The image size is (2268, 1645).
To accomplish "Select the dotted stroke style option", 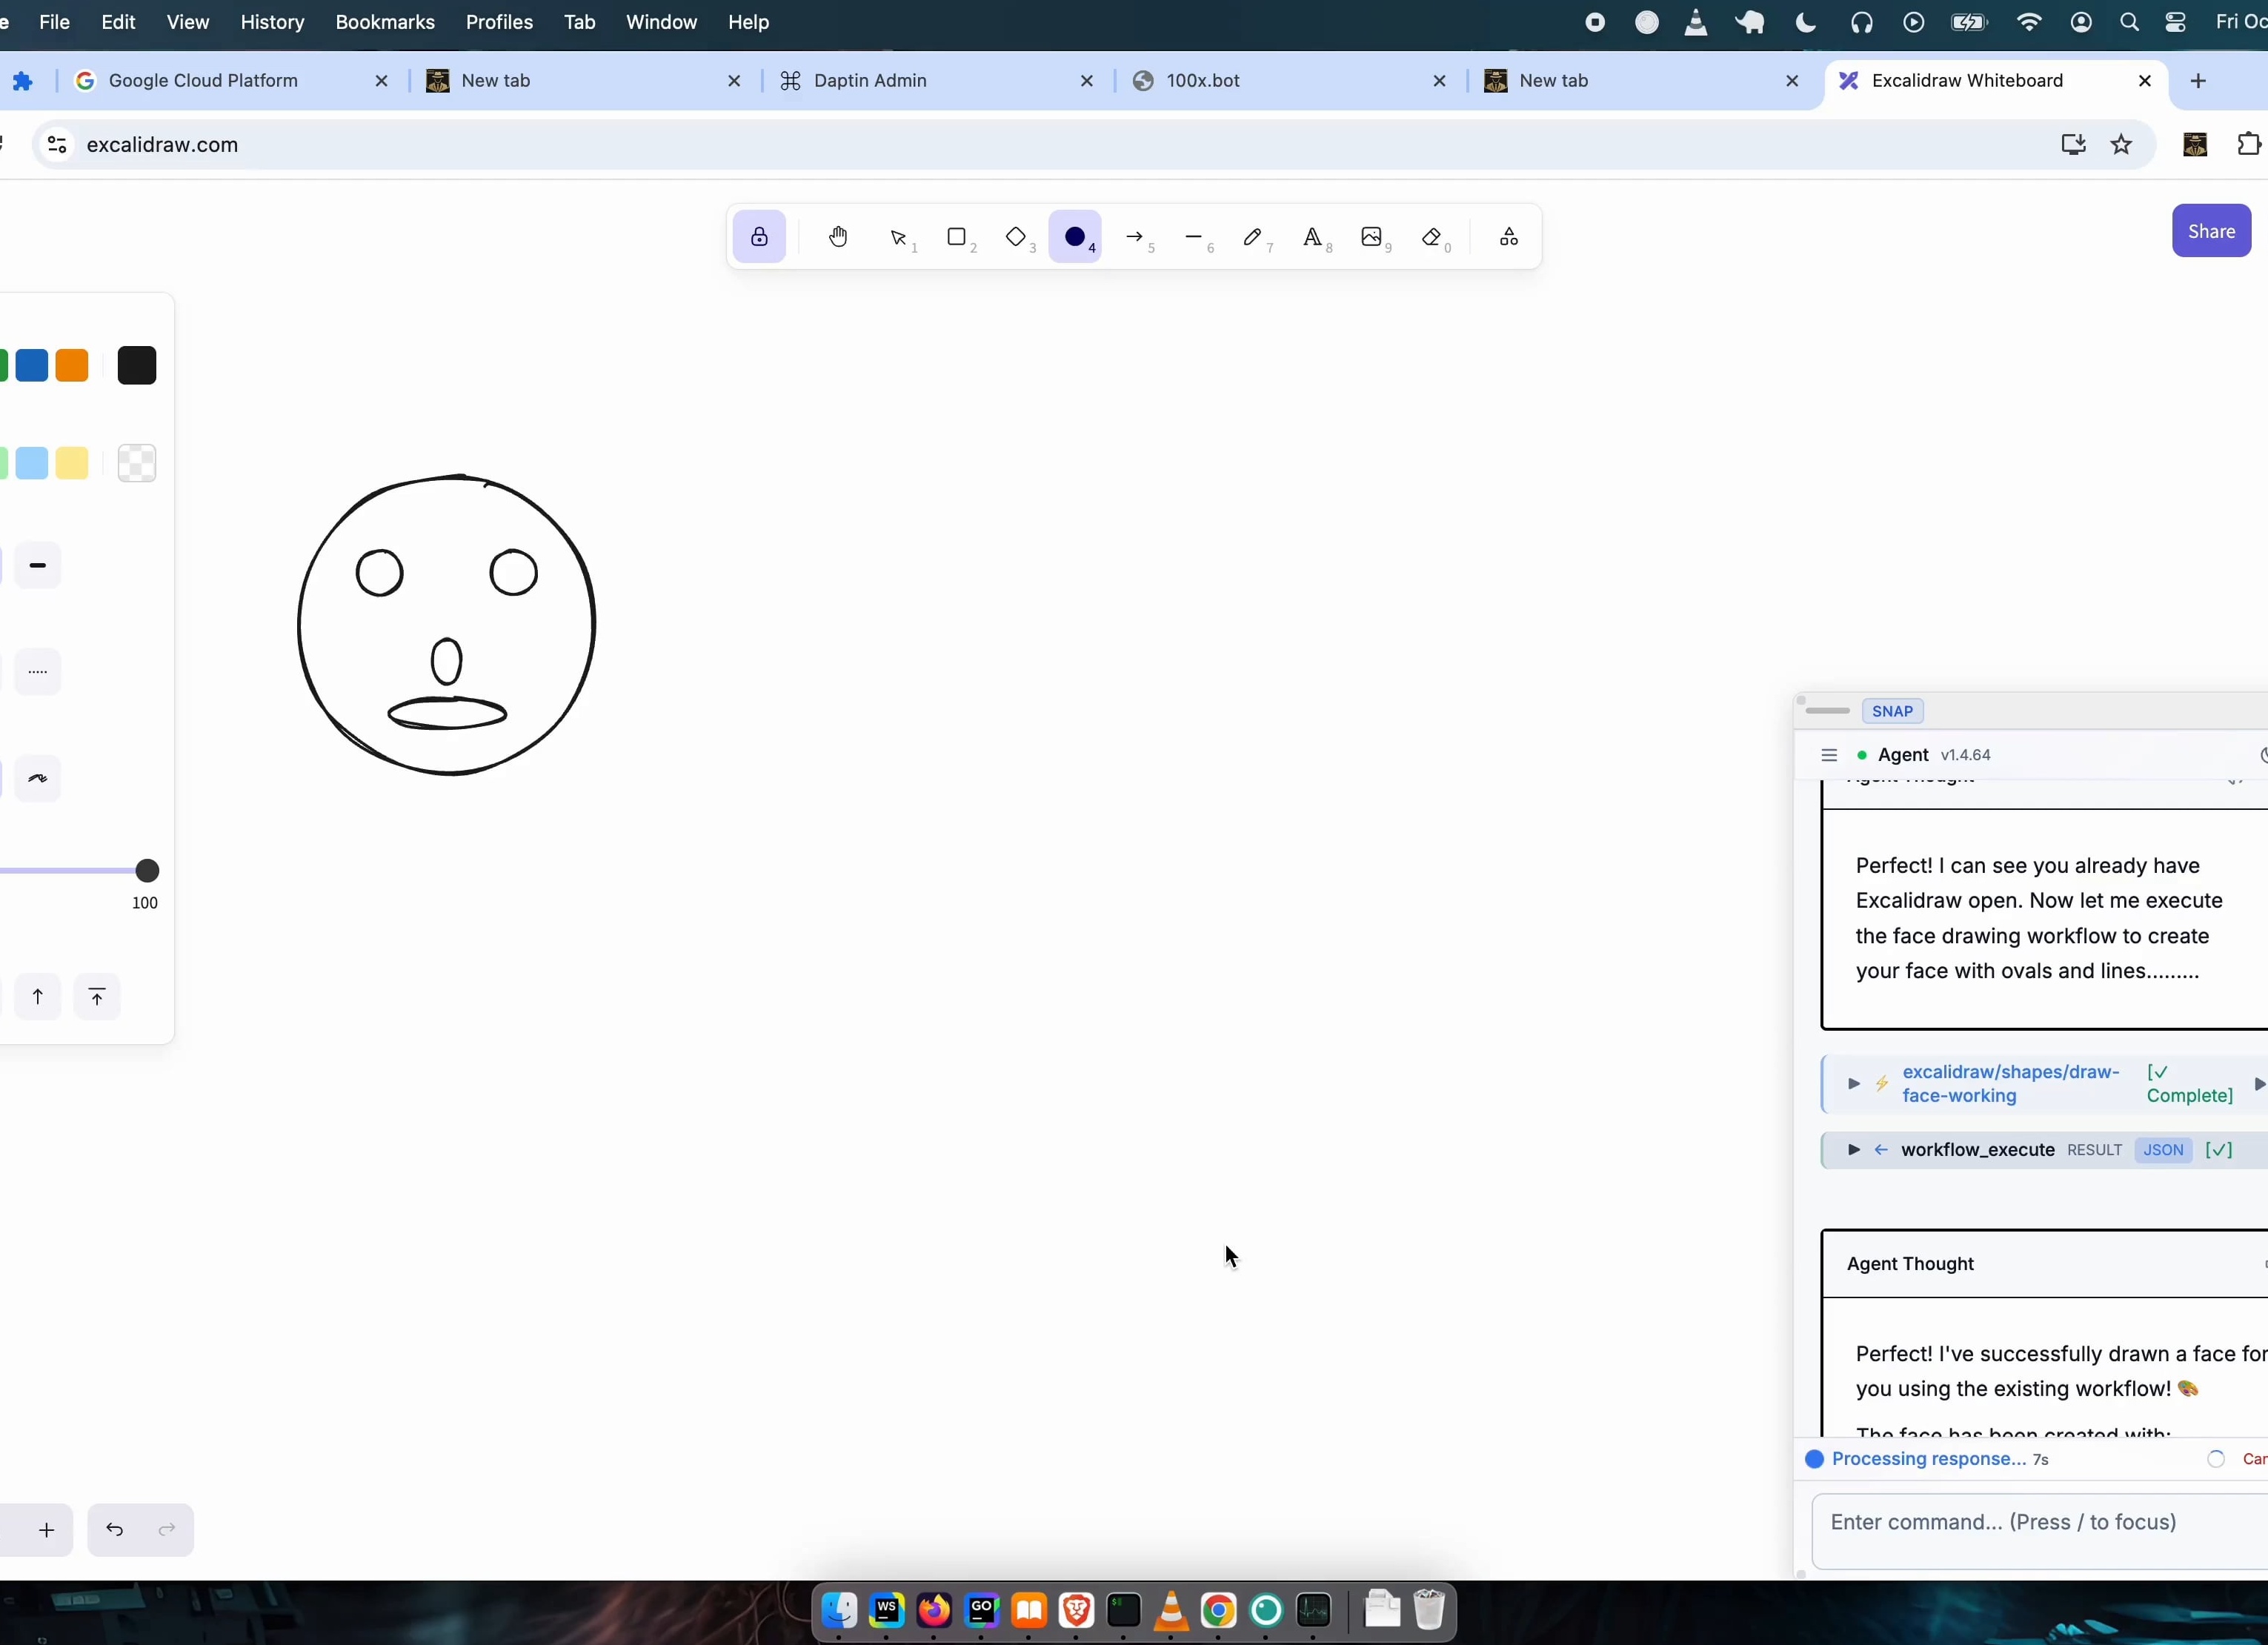I will (x=38, y=672).
